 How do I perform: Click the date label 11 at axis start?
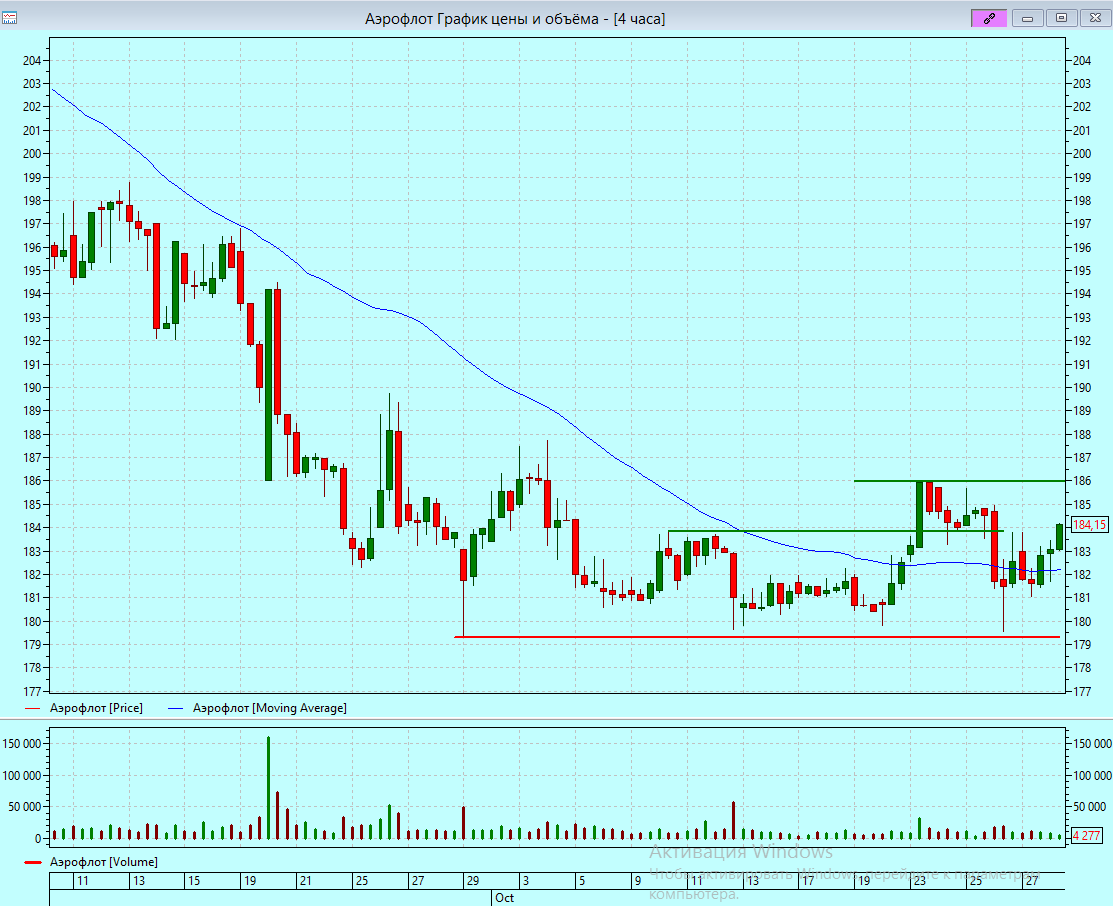[83, 880]
